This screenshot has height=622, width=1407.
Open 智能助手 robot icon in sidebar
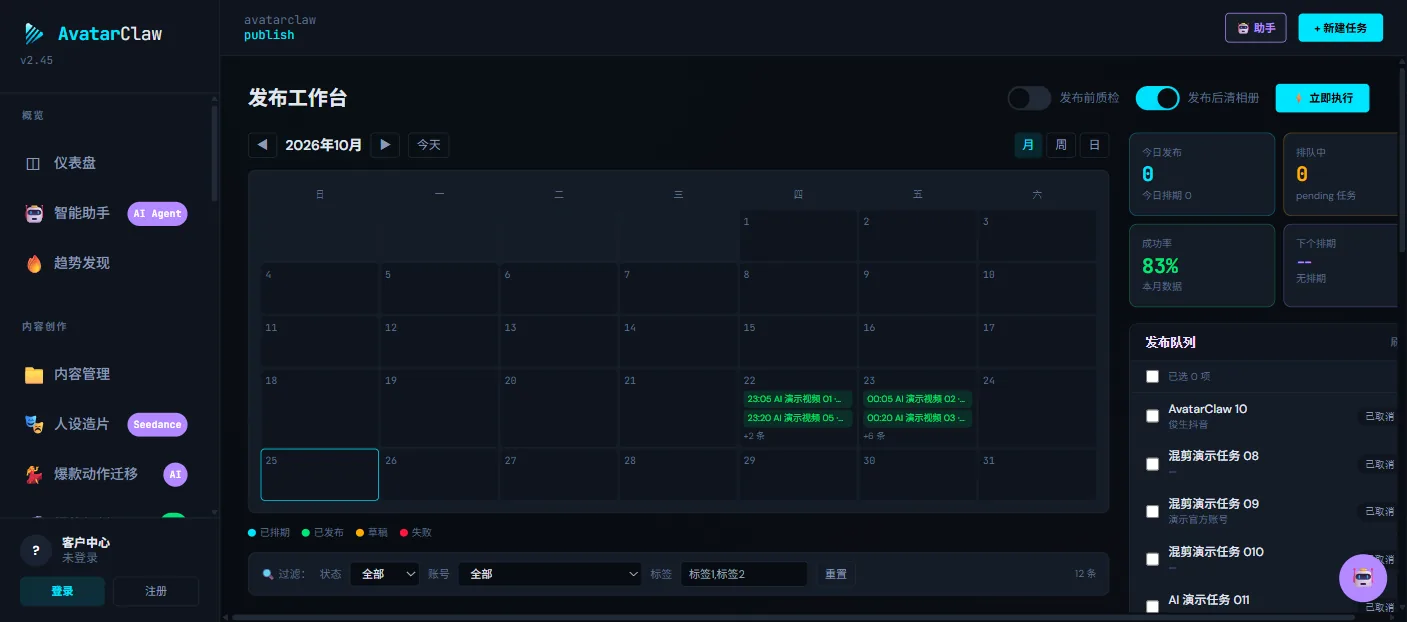click(x=34, y=213)
